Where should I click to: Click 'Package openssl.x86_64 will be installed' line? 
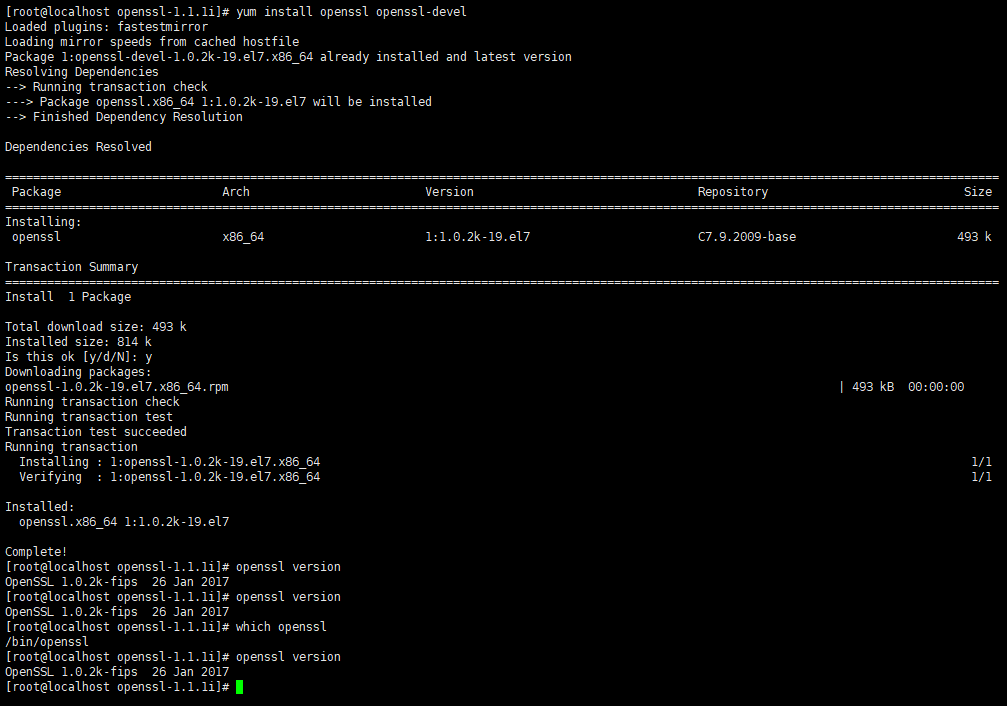click(x=218, y=101)
